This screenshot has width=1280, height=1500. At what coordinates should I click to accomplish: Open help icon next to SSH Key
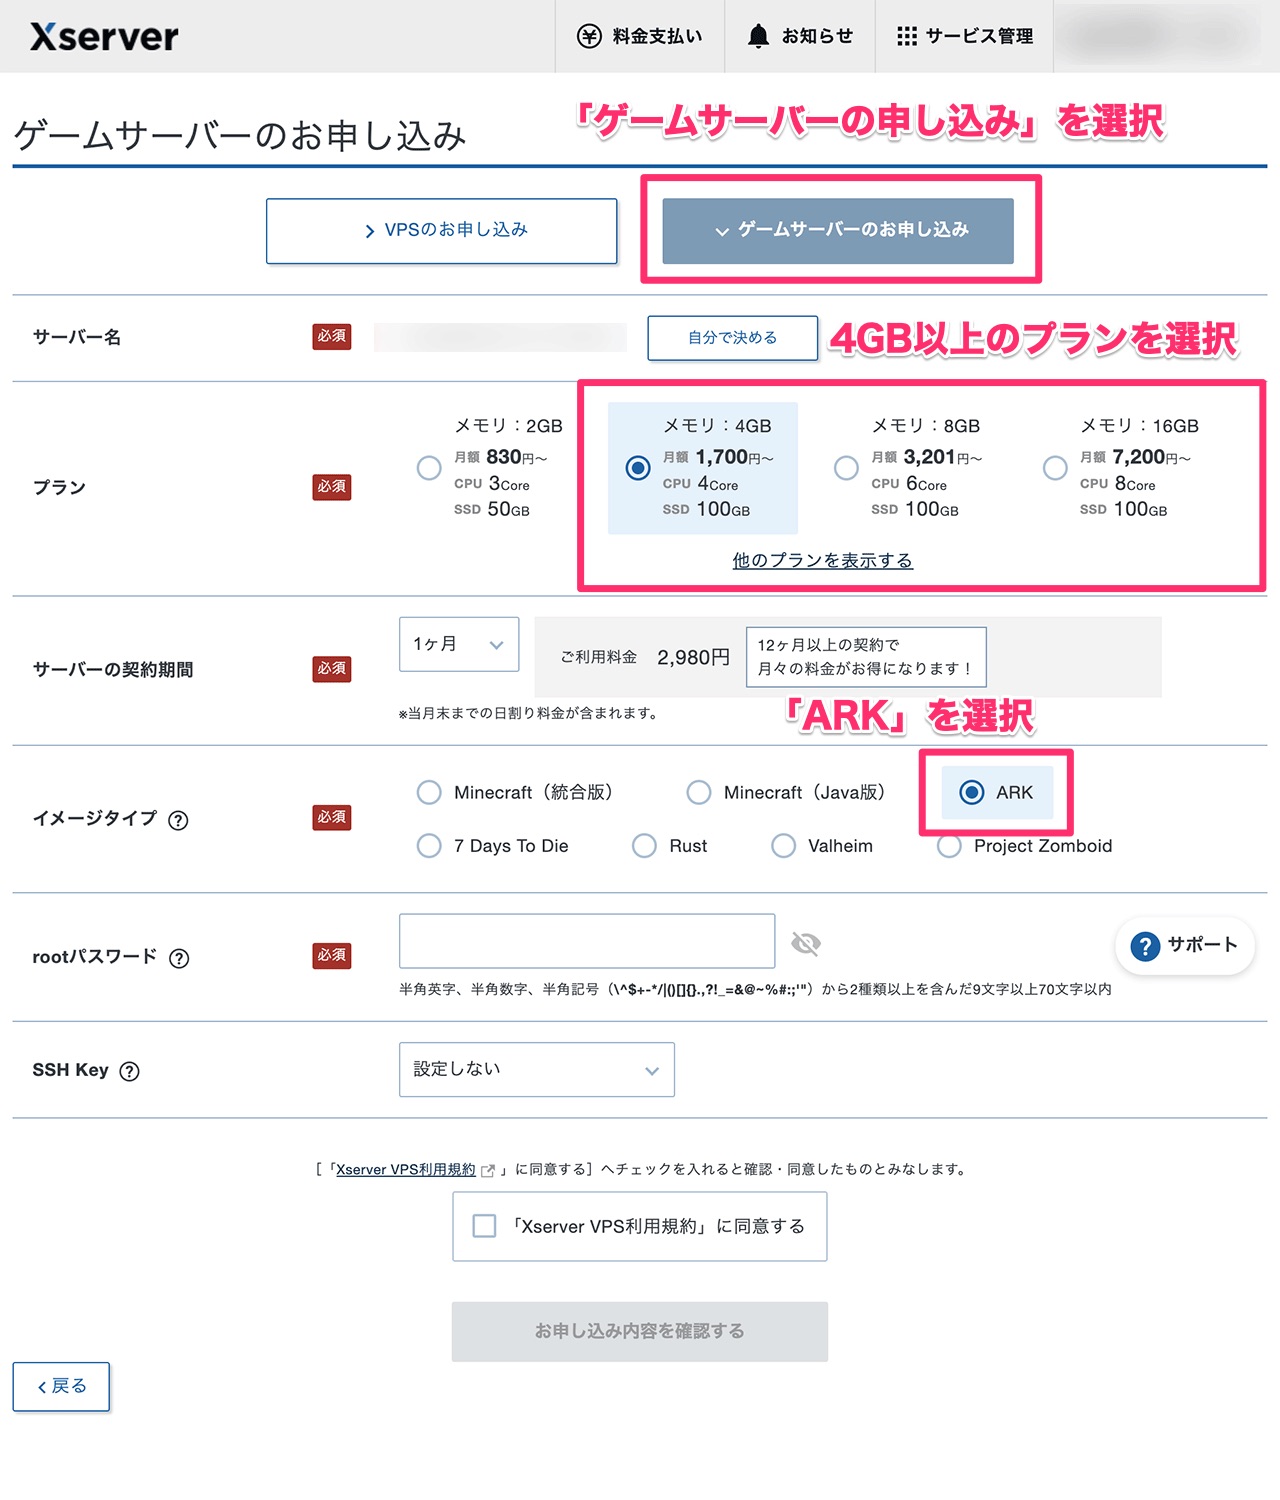(x=129, y=1071)
